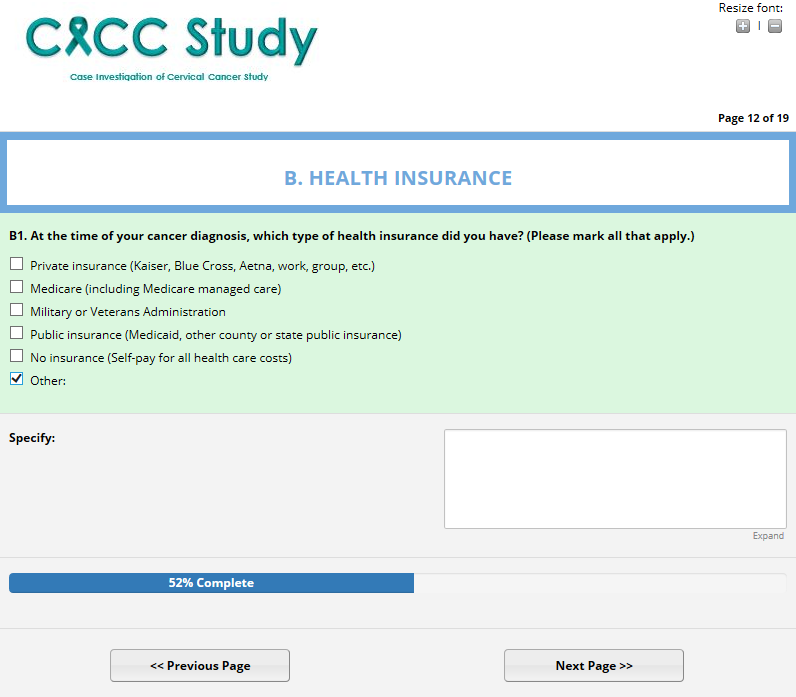796x697 pixels.
Task: Mark the No insurance checkbox
Action: click(17, 356)
